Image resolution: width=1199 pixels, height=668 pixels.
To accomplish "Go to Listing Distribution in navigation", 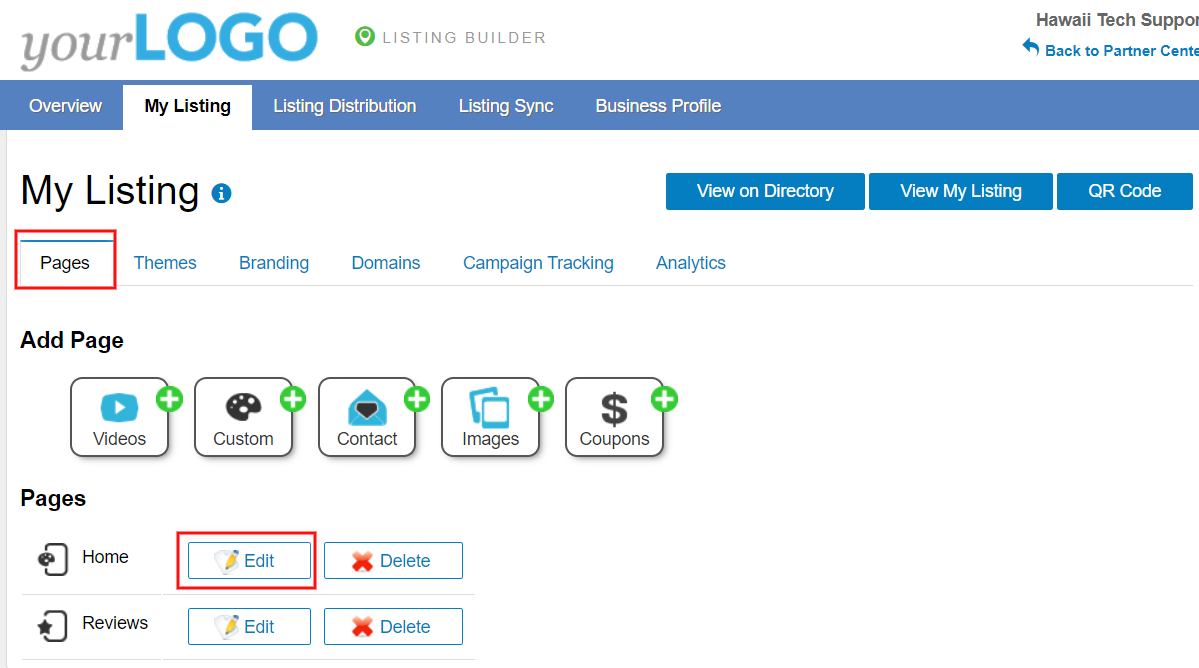I will (344, 106).
